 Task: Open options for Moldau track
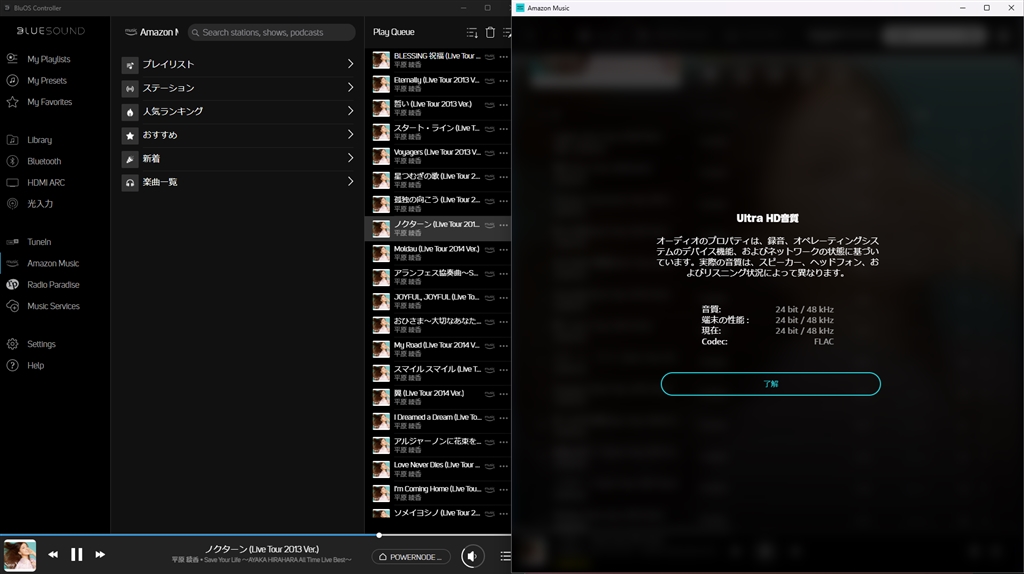click(x=504, y=249)
